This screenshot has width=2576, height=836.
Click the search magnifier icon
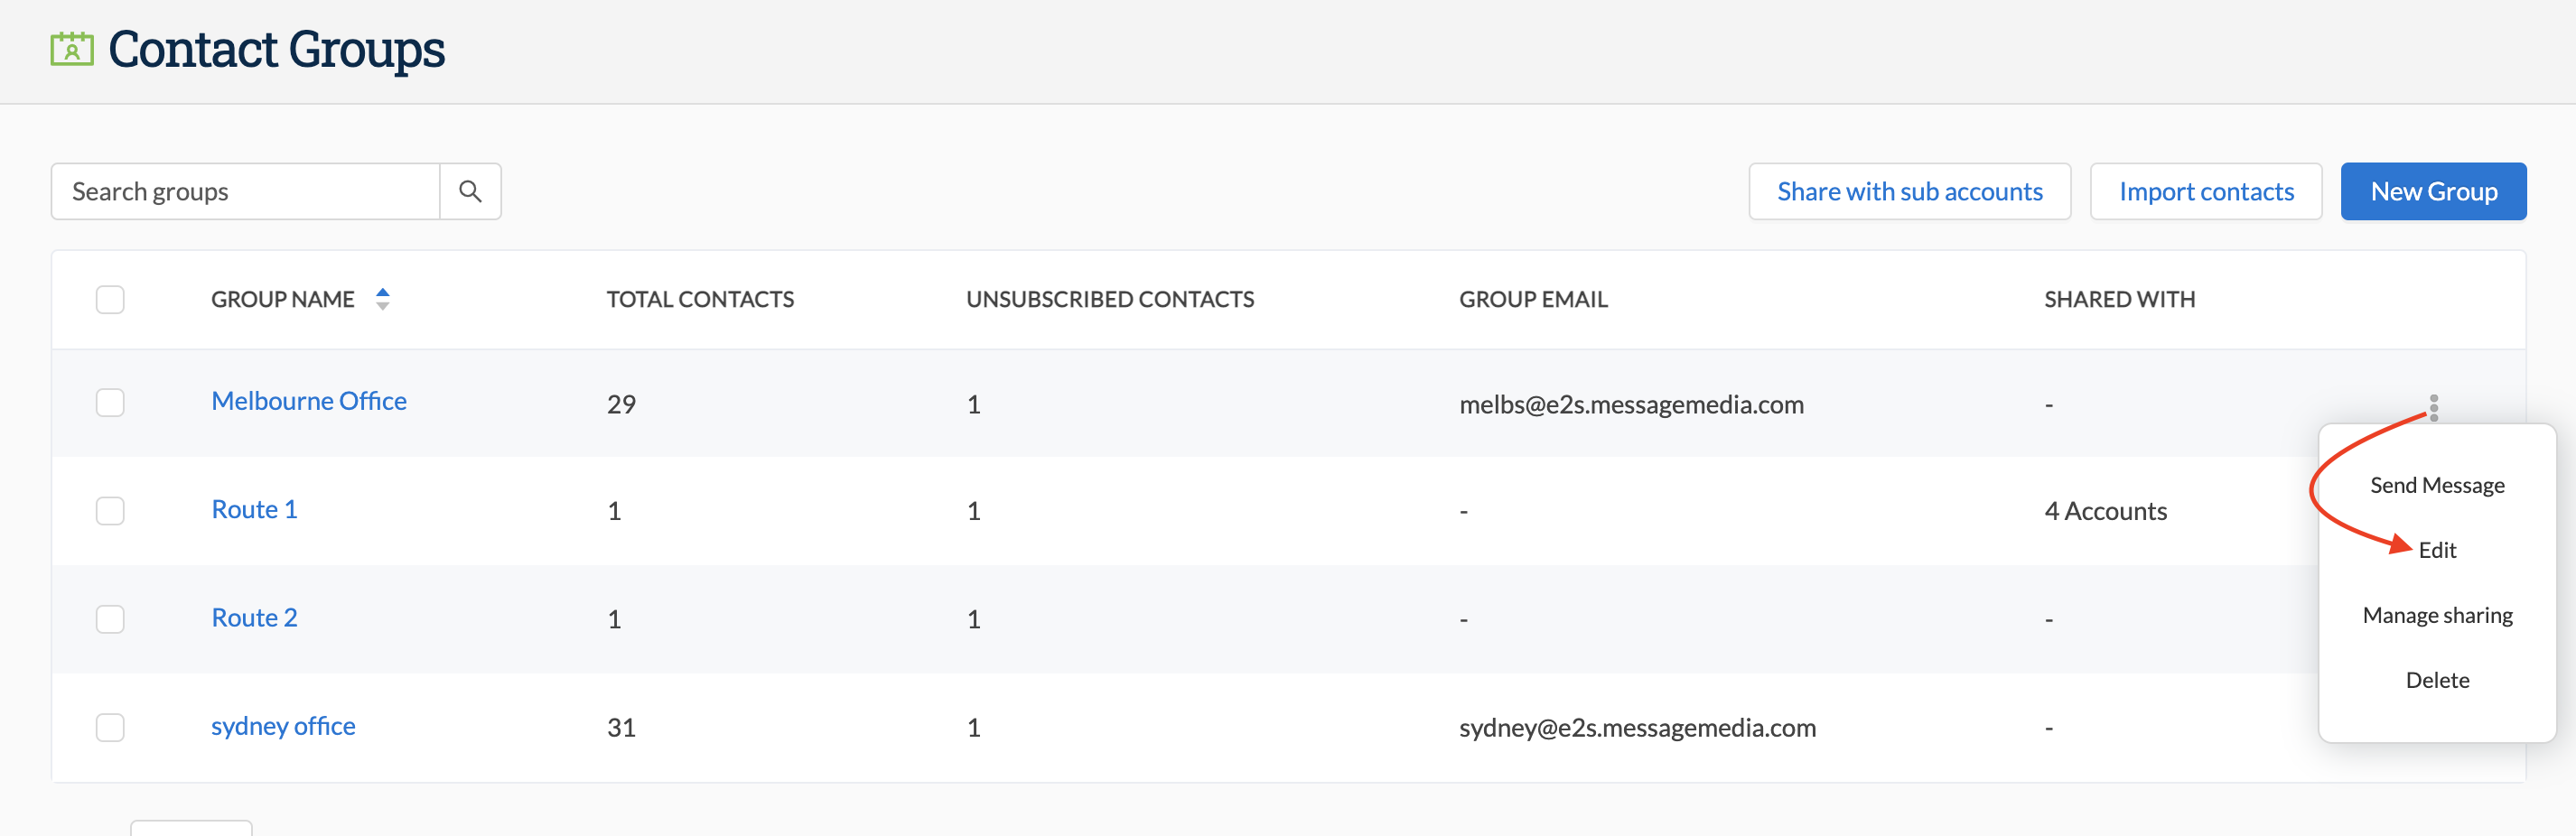(x=470, y=190)
